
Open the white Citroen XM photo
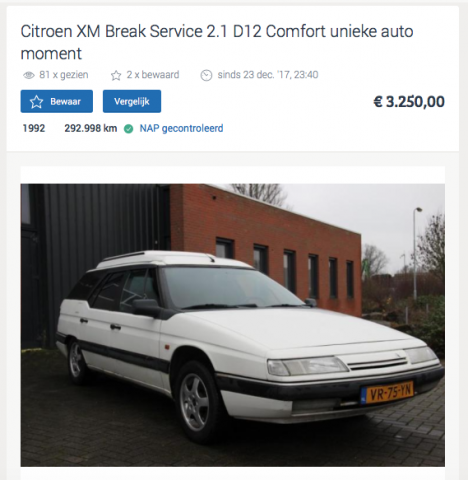[232, 325]
